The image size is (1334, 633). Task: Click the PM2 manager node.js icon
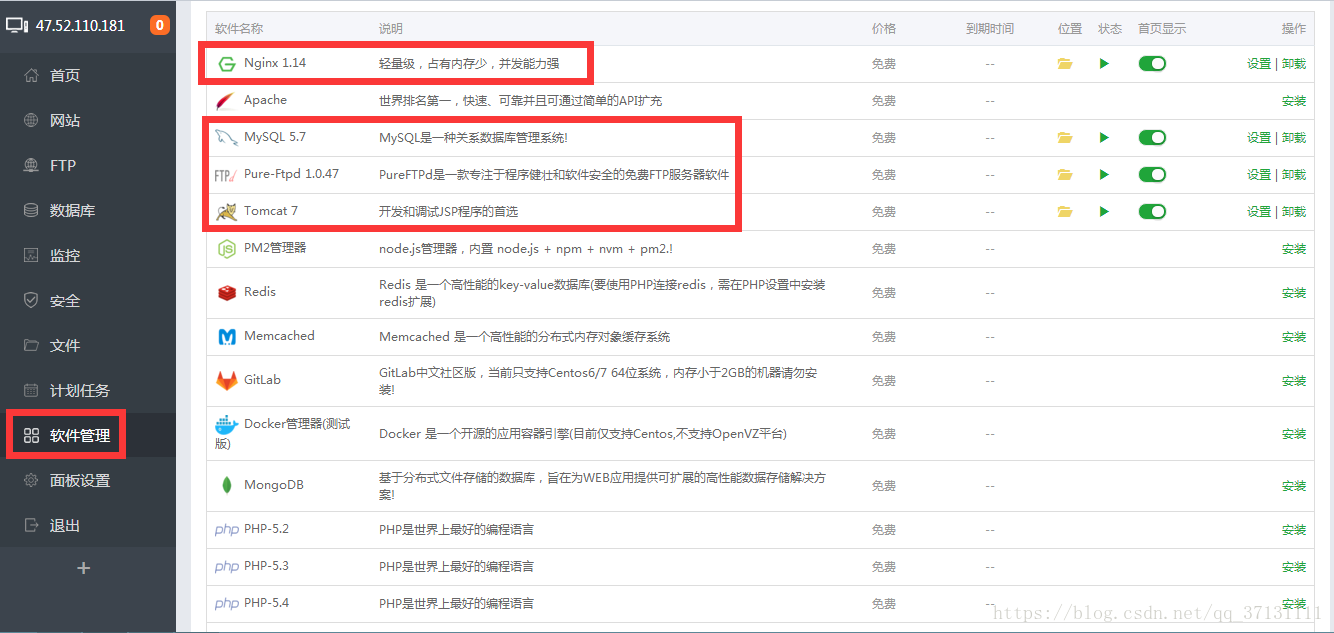click(x=226, y=249)
